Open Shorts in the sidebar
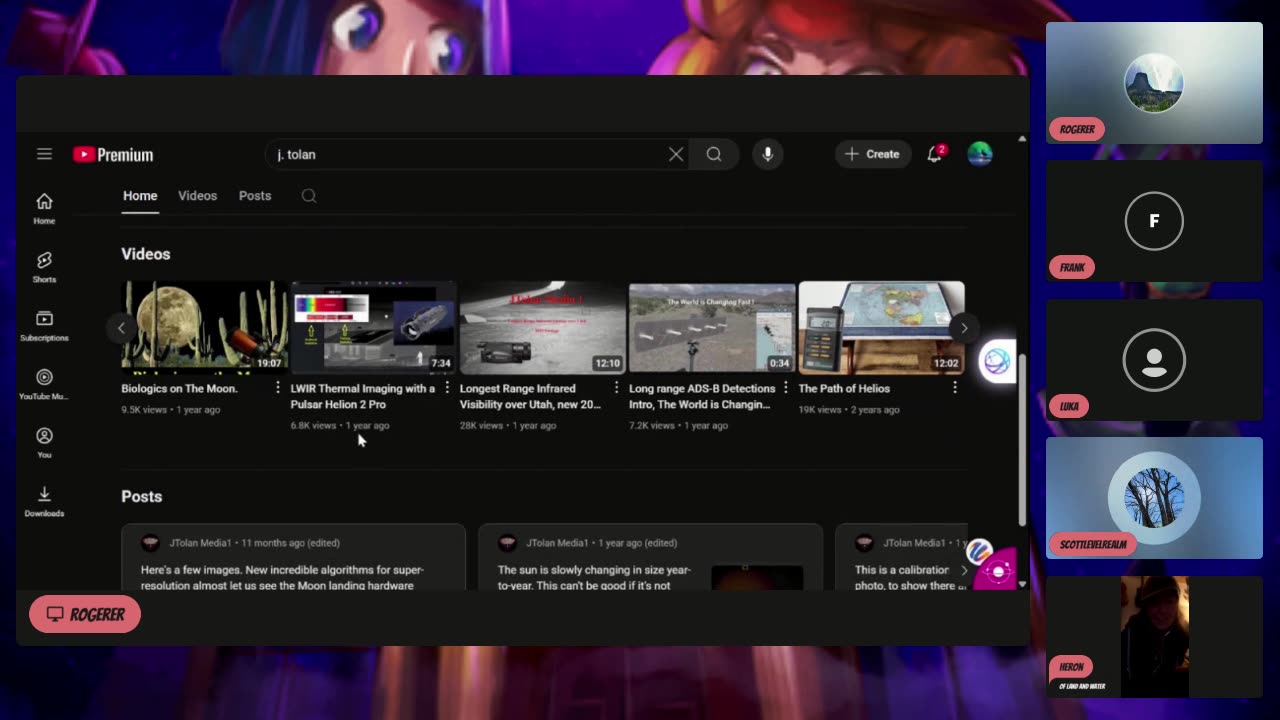This screenshot has width=1280, height=720. [44, 267]
